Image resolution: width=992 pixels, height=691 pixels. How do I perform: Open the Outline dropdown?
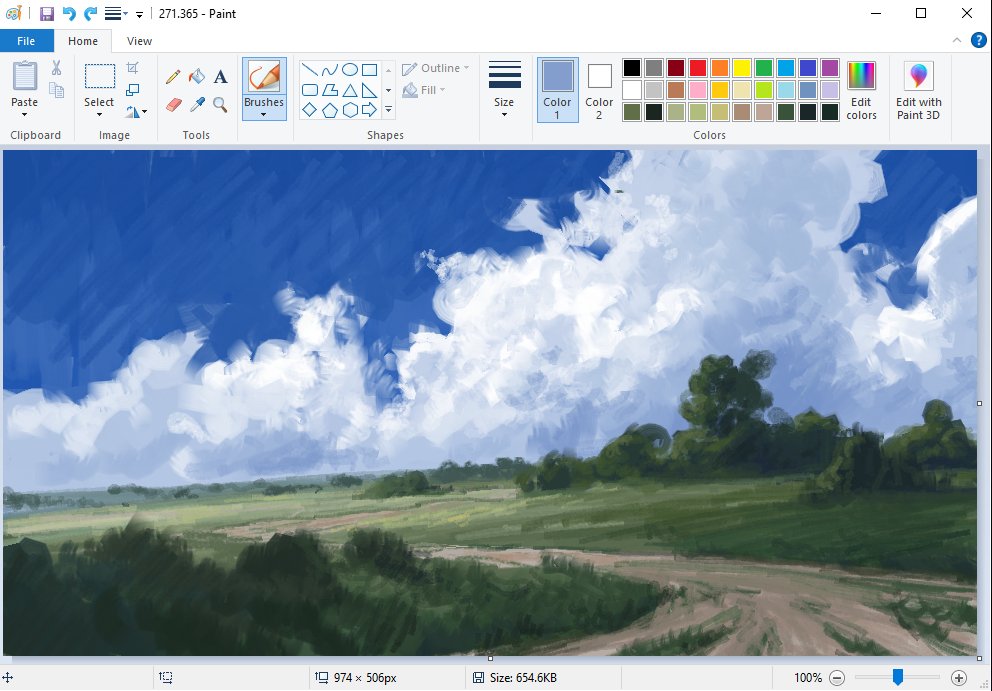tap(436, 68)
